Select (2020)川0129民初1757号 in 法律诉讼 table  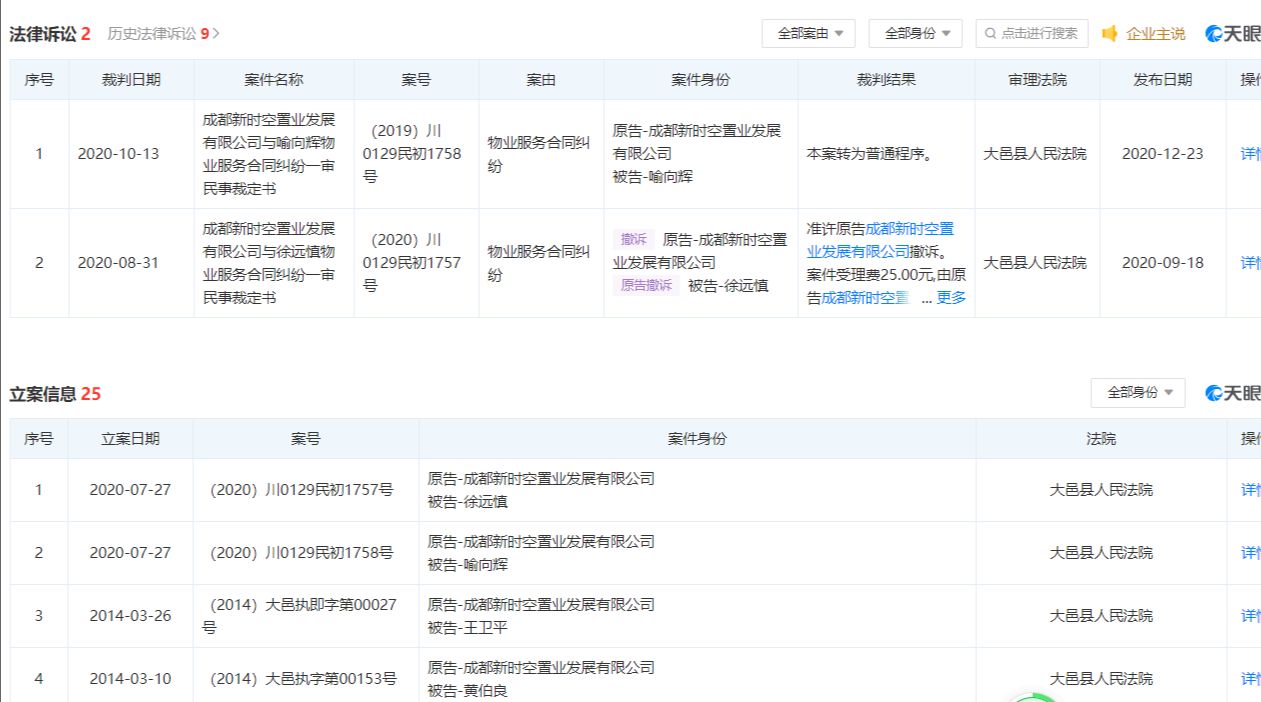[412, 263]
